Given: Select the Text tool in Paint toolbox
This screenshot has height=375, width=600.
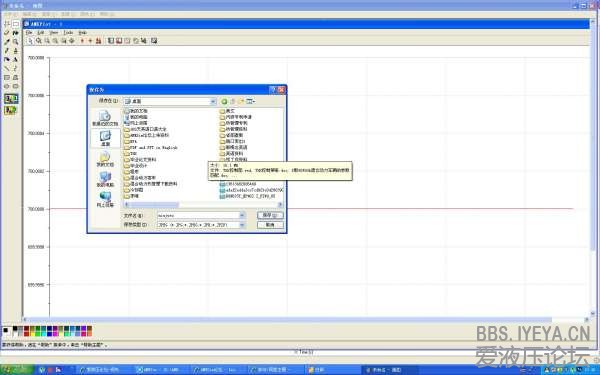Looking at the screenshot, I should tap(16, 60).
